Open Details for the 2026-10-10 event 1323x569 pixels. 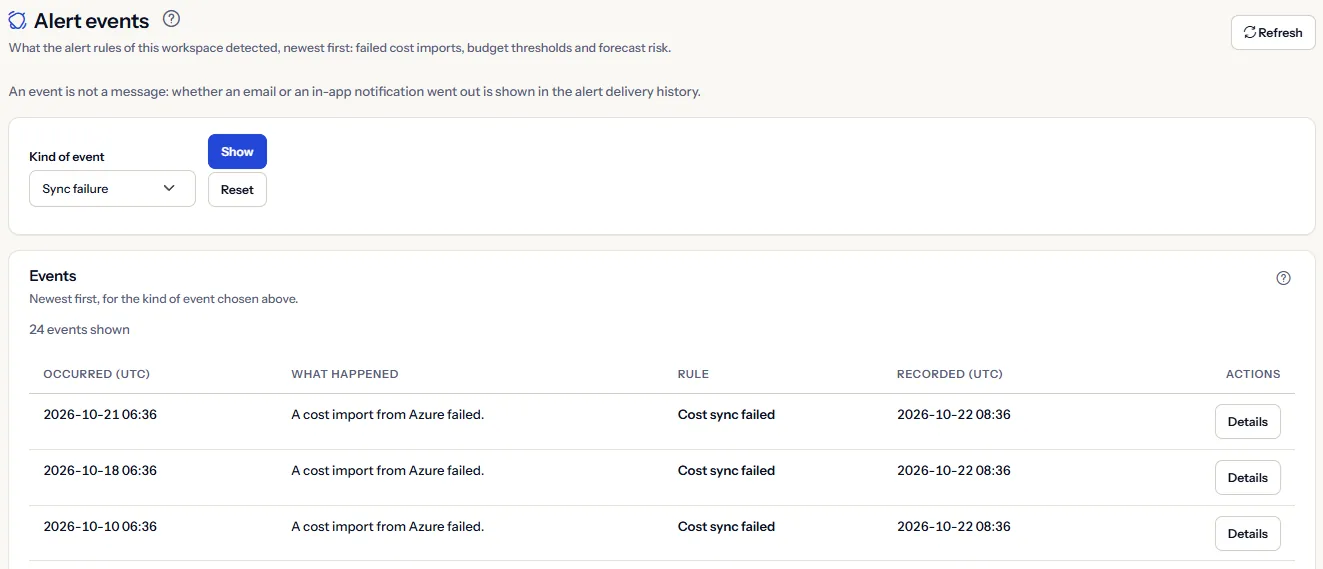(1247, 534)
